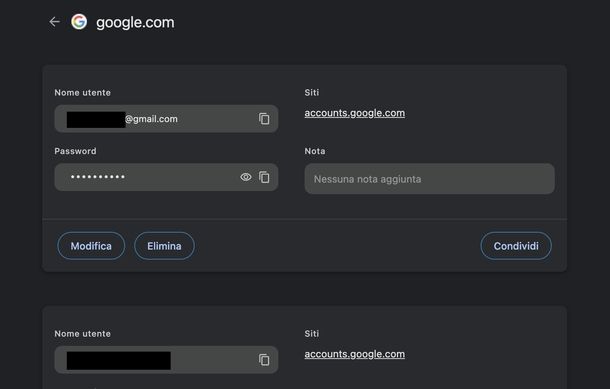Click the google.com page title
This screenshot has height=389, width=610.
point(135,23)
